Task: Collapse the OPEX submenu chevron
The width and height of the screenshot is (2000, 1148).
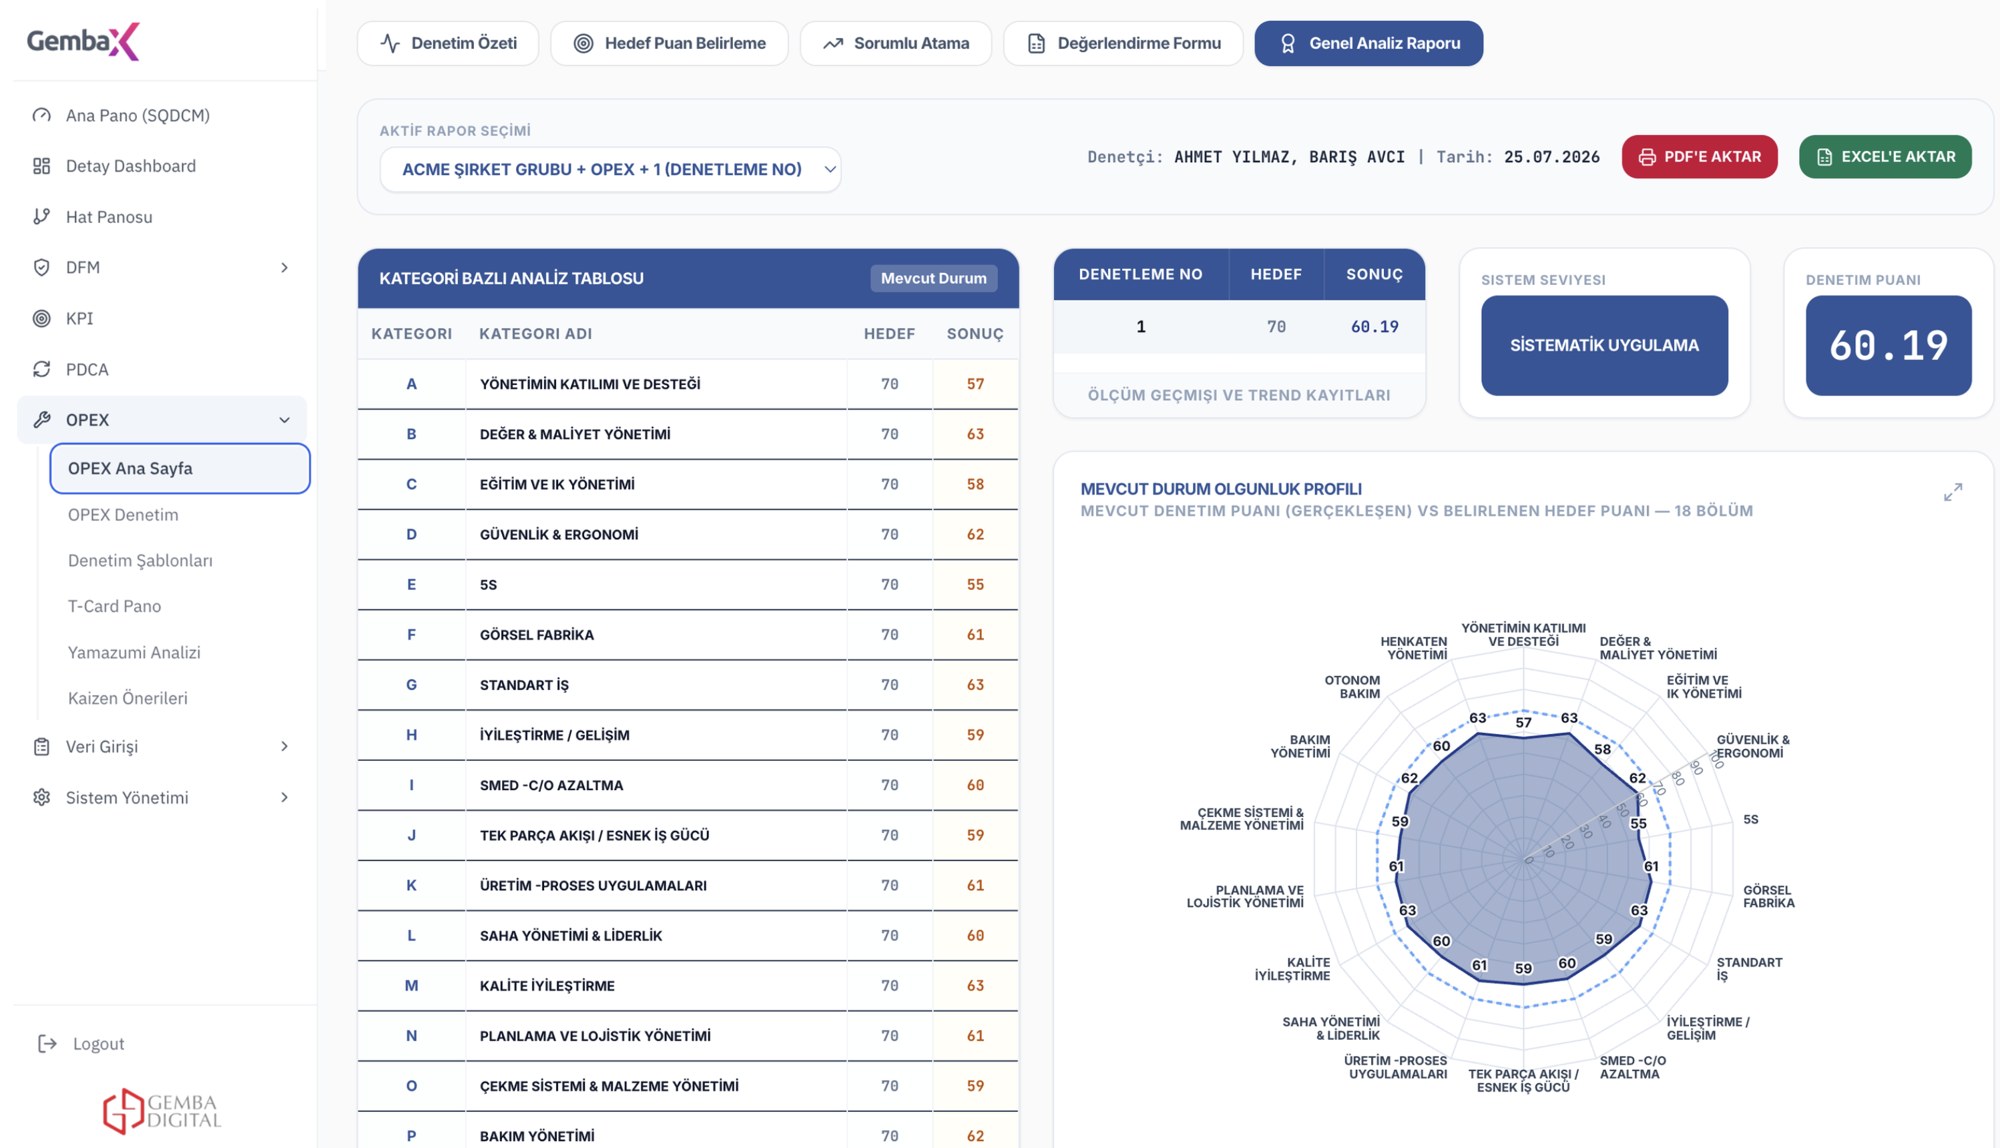Action: coord(284,420)
